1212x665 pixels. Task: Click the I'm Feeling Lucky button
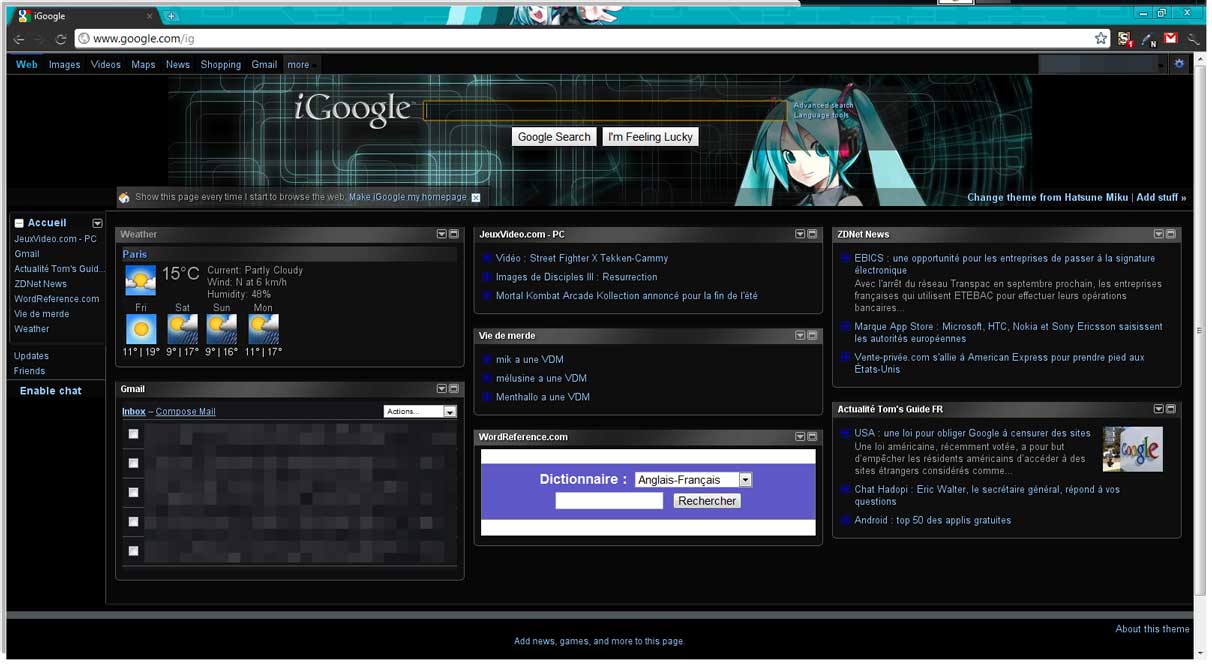650,136
